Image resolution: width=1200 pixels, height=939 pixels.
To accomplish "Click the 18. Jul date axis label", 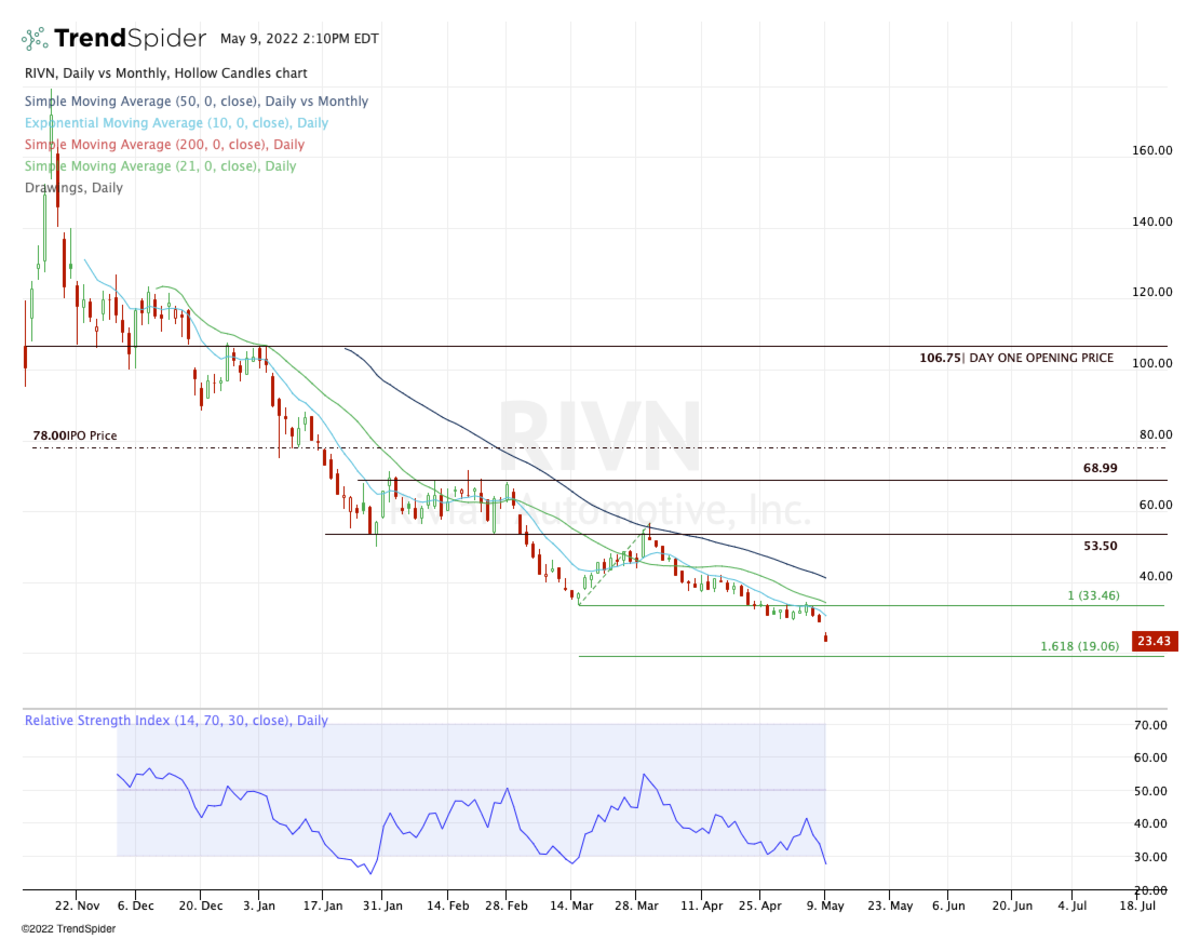I will [1136, 905].
